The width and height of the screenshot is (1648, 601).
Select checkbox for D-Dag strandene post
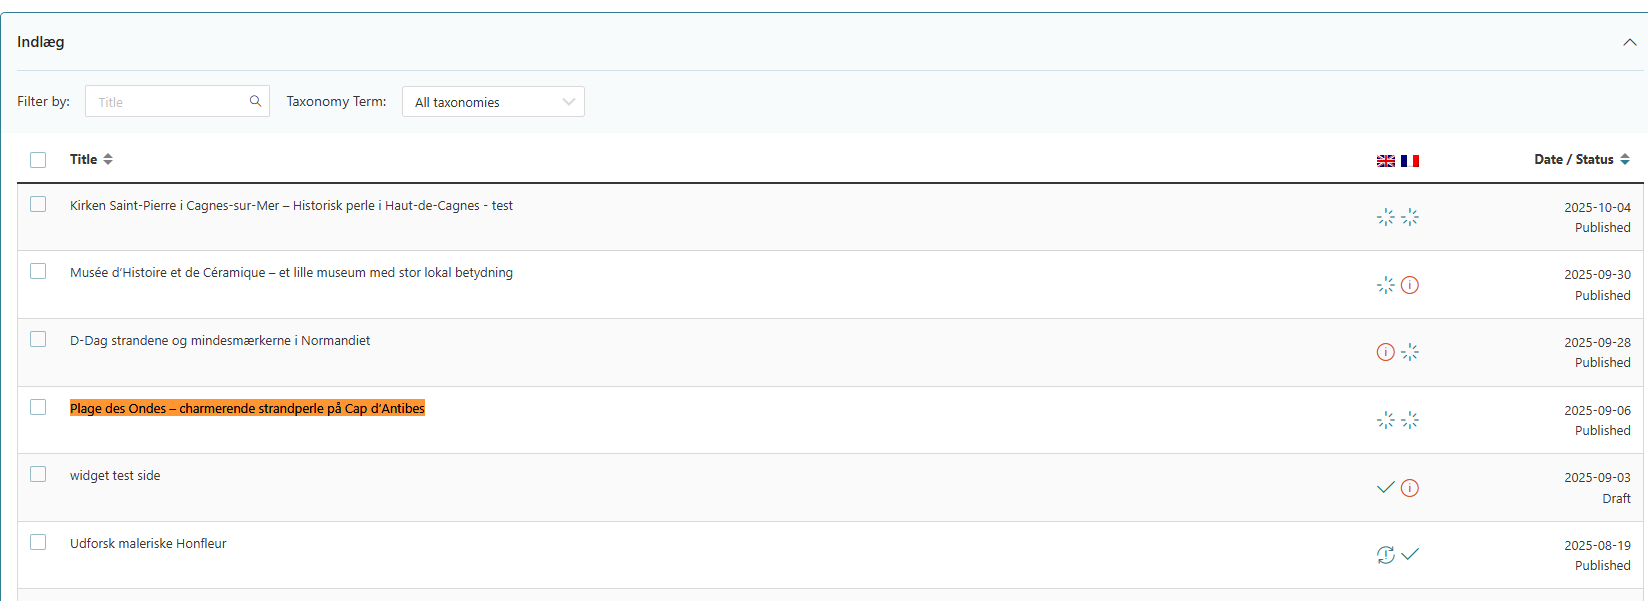click(38, 339)
